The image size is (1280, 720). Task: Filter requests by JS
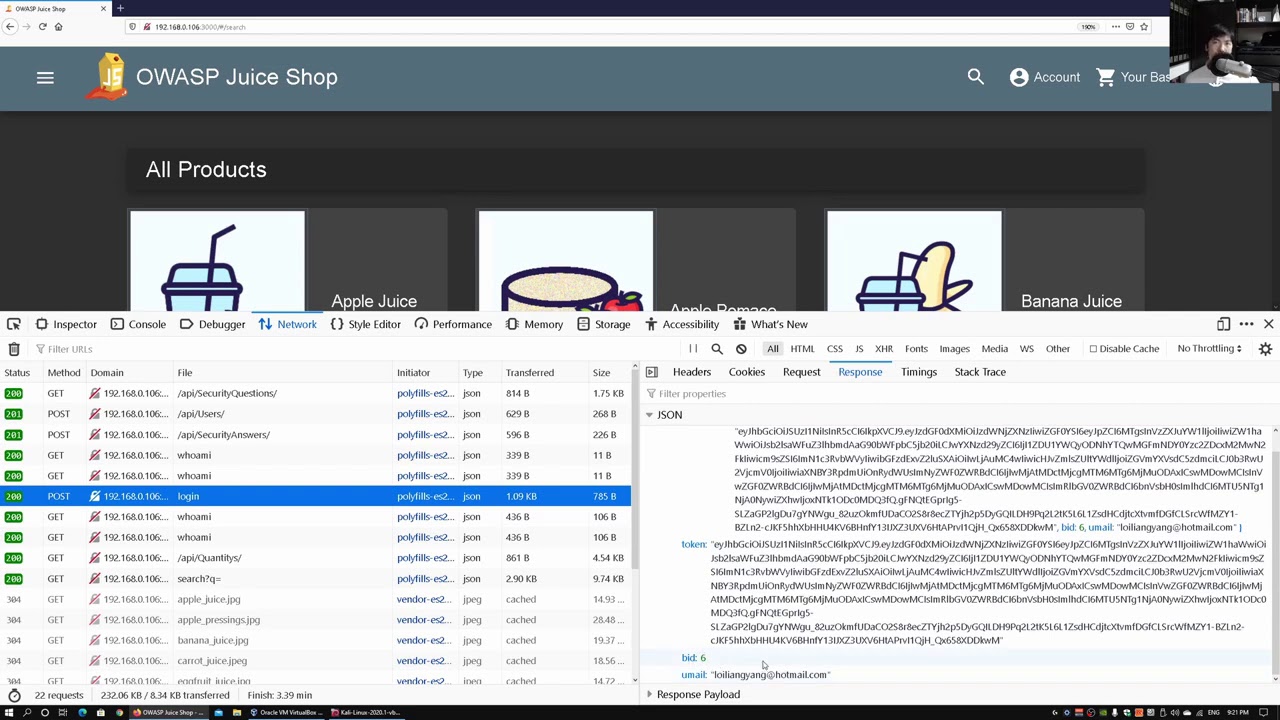(859, 349)
